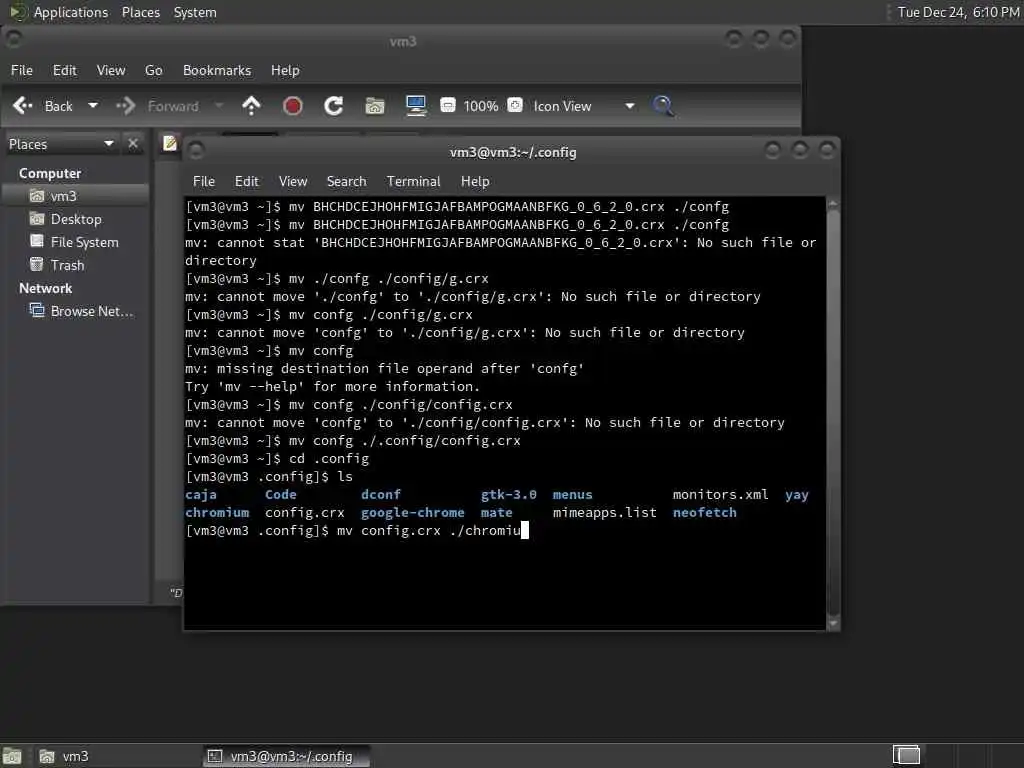Open the Bookmarks menu in Caja
The width and height of the screenshot is (1024, 768).
pyautogui.click(x=217, y=71)
